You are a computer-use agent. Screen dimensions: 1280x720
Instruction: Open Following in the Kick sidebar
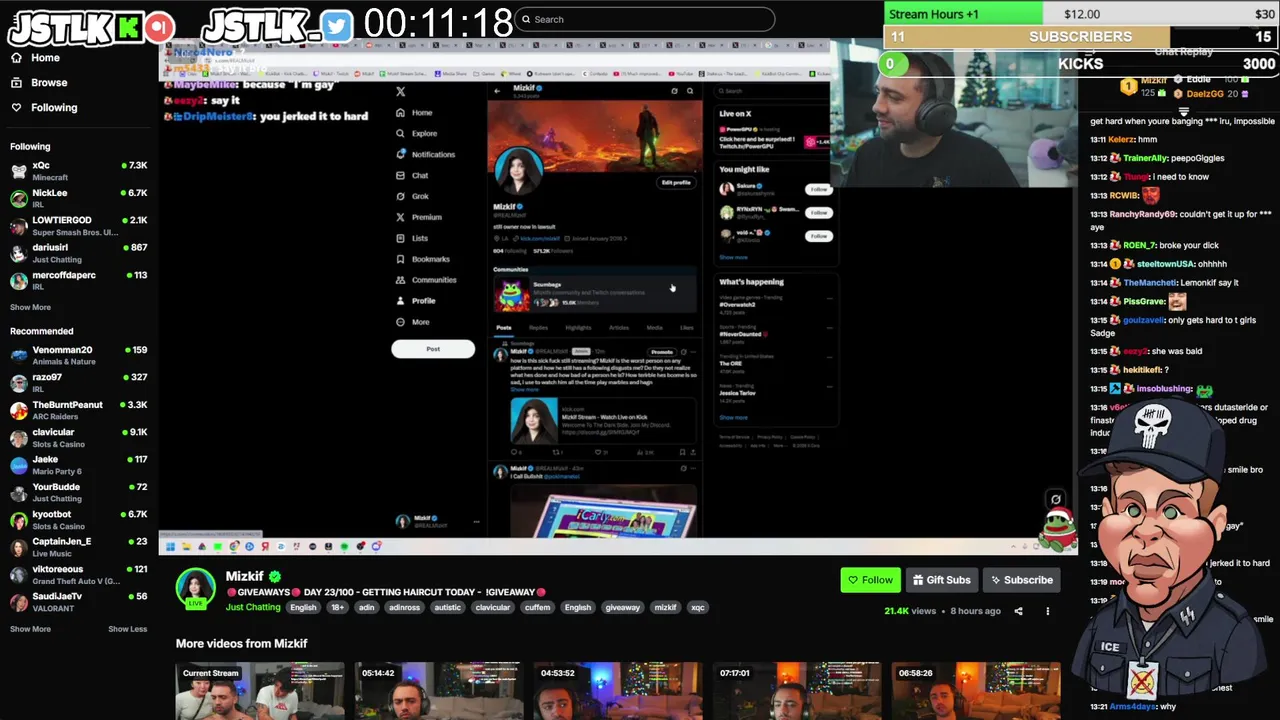click(43, 108)
